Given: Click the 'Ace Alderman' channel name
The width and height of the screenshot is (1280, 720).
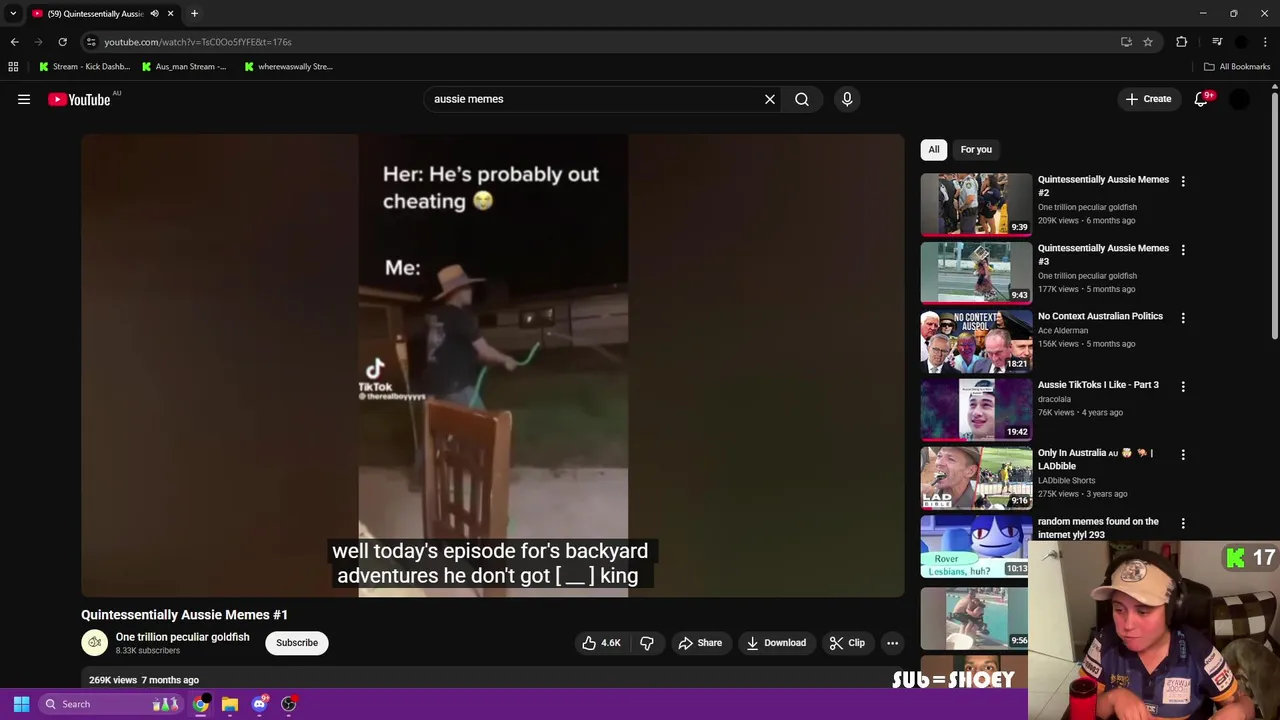Looking at the screenshot, I should (1064, 330).
